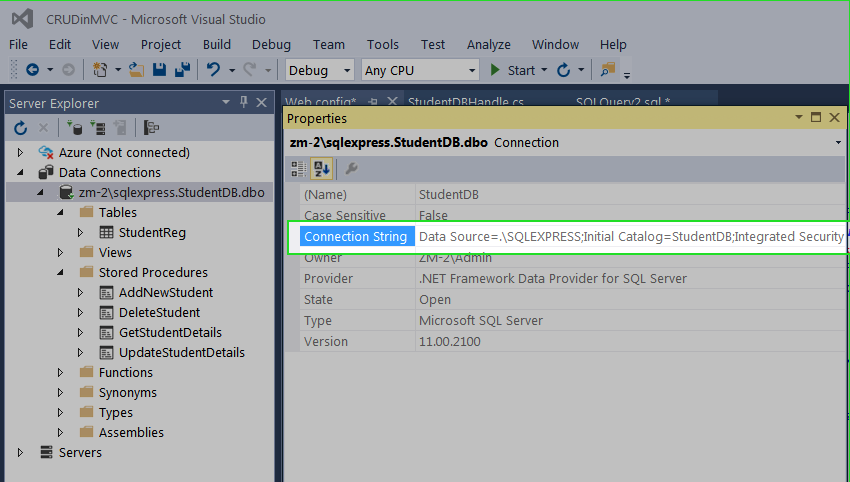The image size is (850, 482).
Task: Refresh the Server Explorer tree
Action: pyautogui.click(x=21, y=128)
